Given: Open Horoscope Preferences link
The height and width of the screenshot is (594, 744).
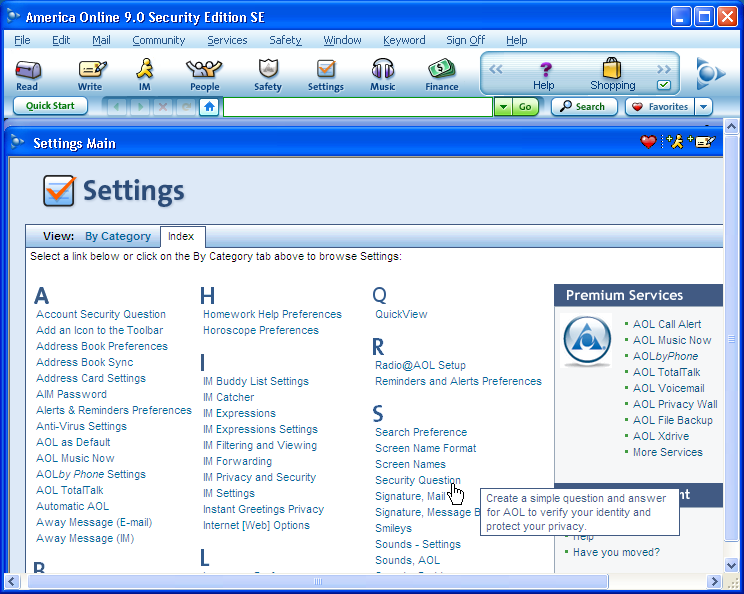Looking at the screenshot, I should point(261,330).
